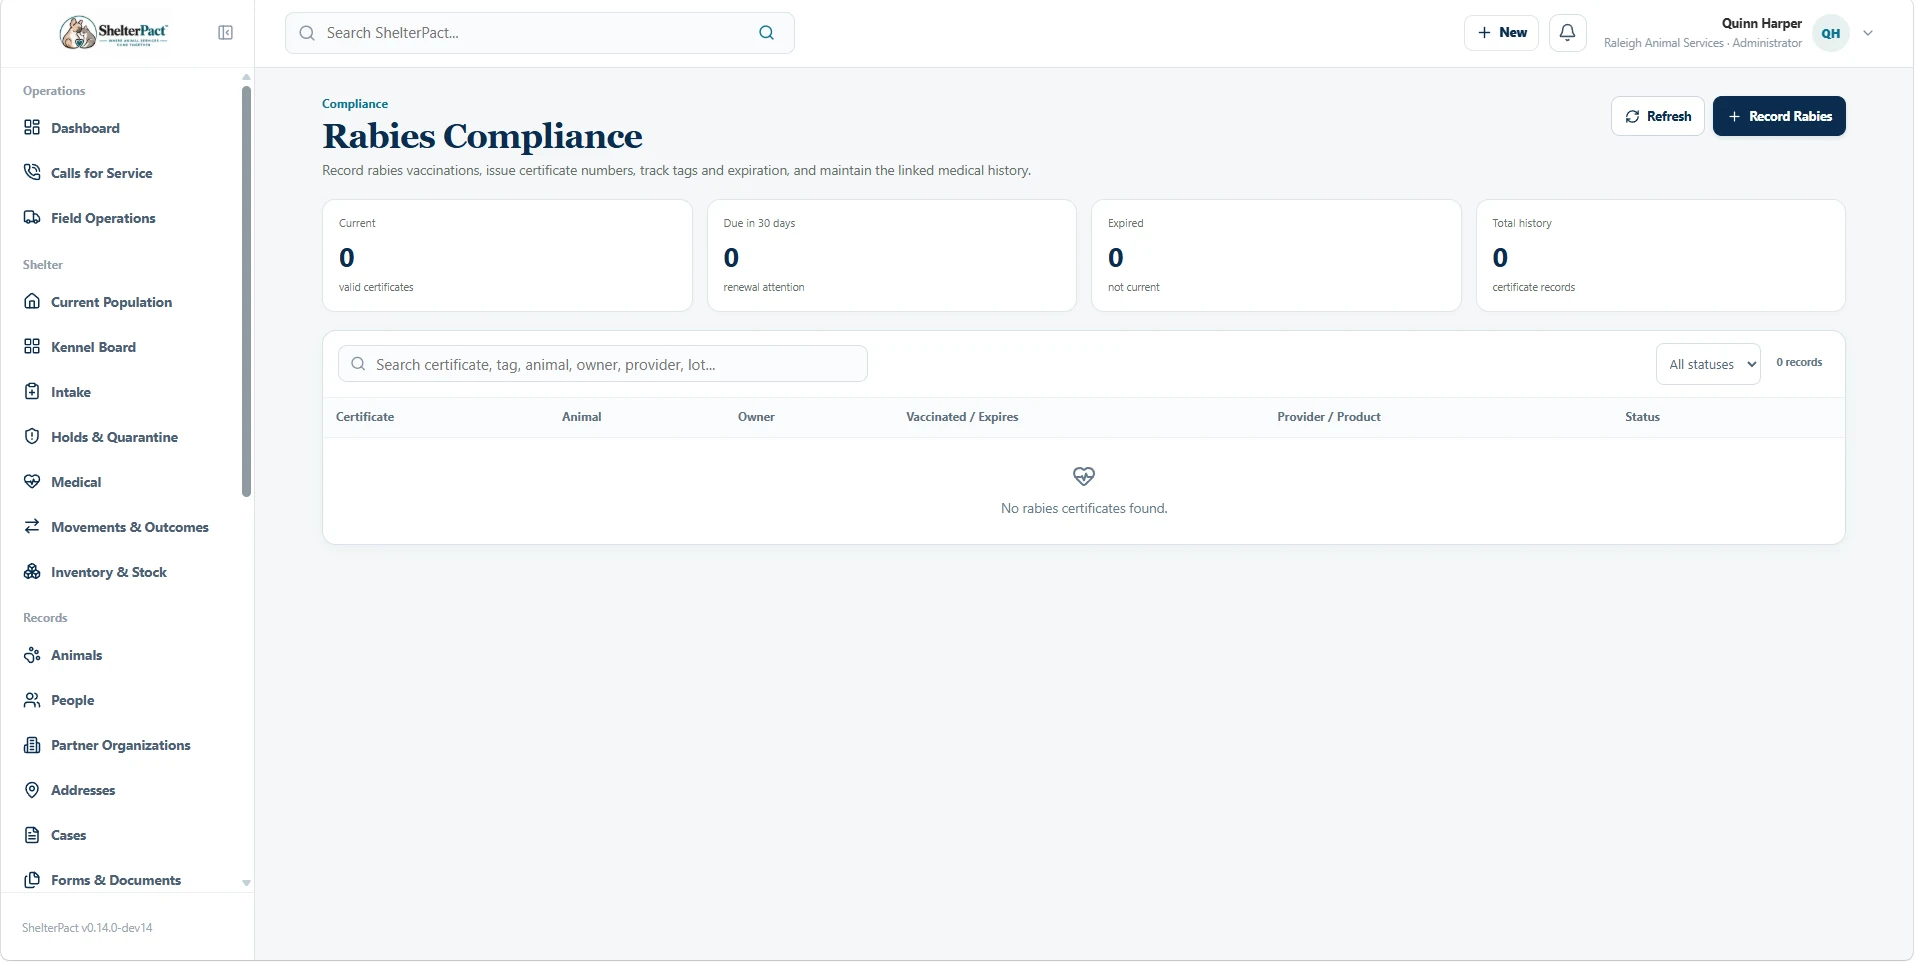1916x963 pixels.
Task: Click the New button
Action: [x=1502, y=33]
